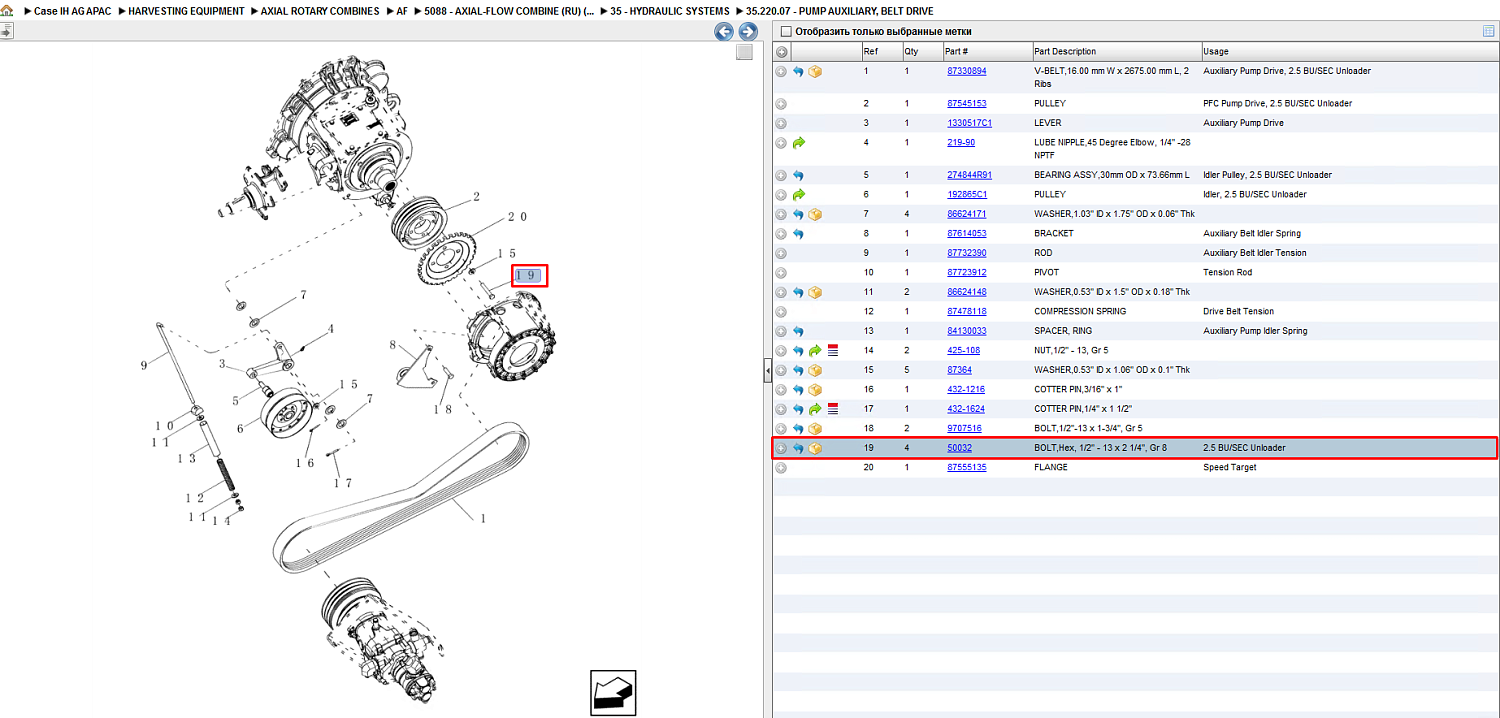This screenshot has width=1500, height=718.
Task: Click the blue arrow icon for part 50032 row
Action: pos(798,448)
